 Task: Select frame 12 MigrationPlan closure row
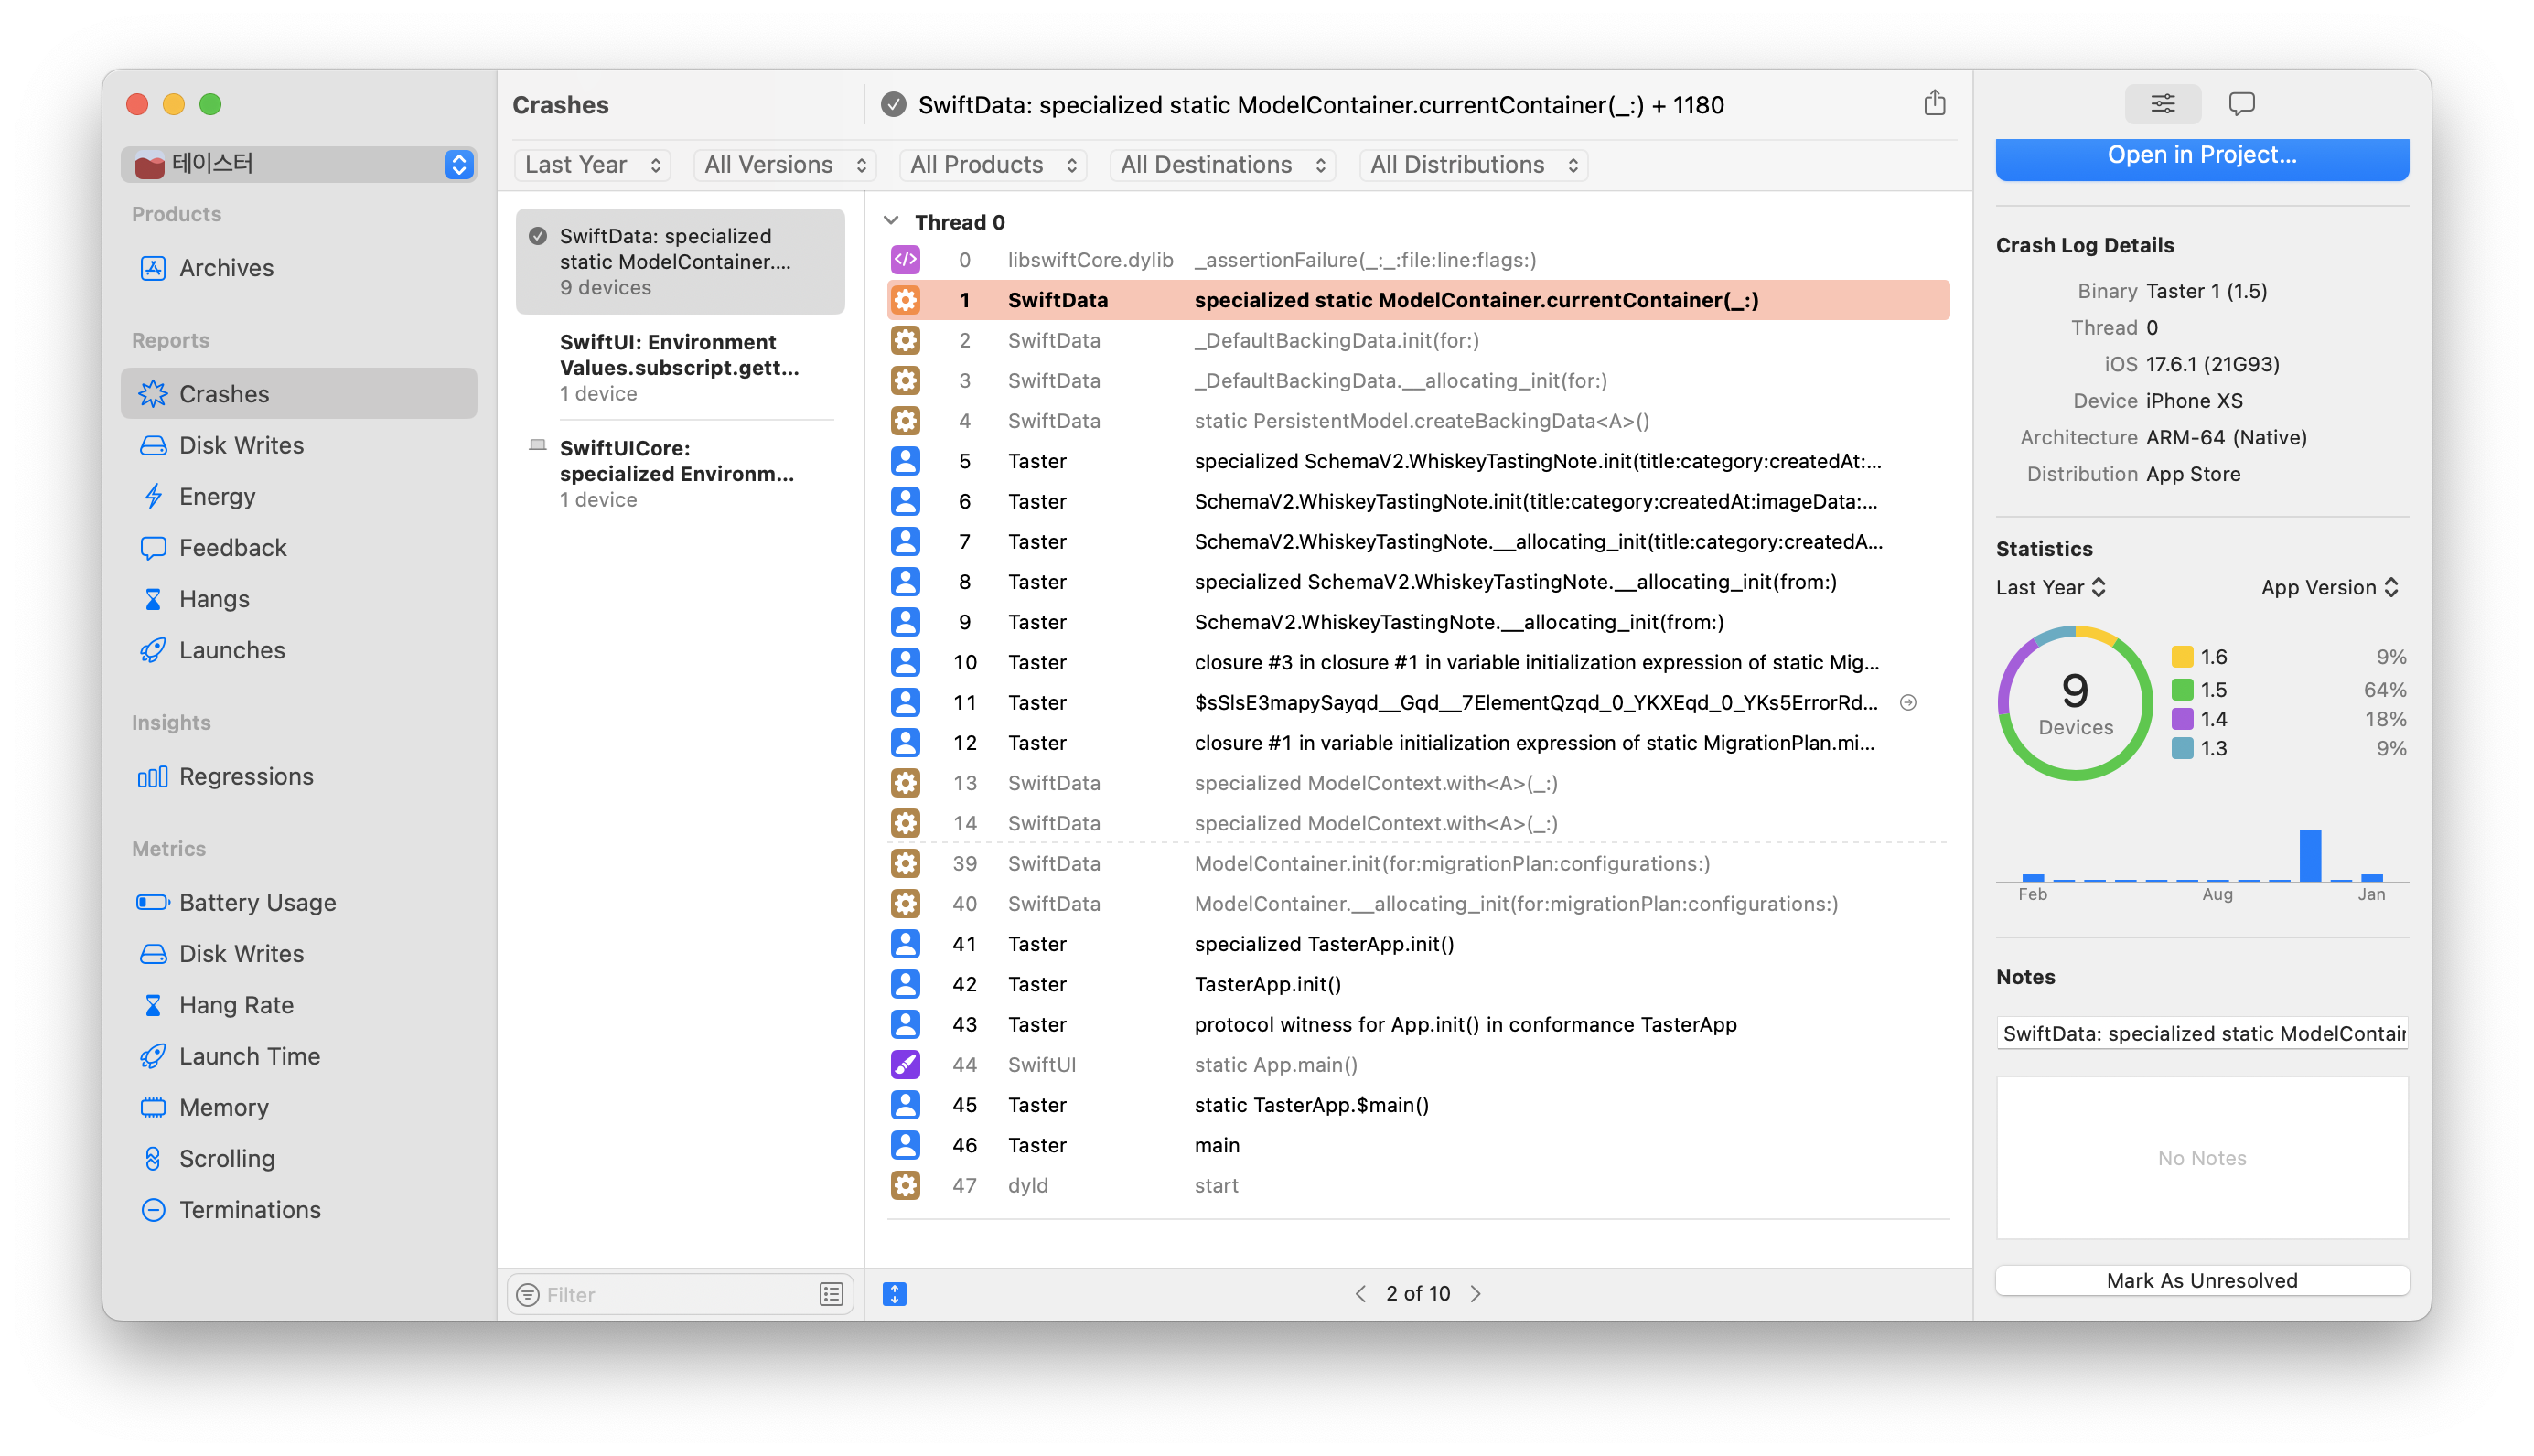[1417, 742]
